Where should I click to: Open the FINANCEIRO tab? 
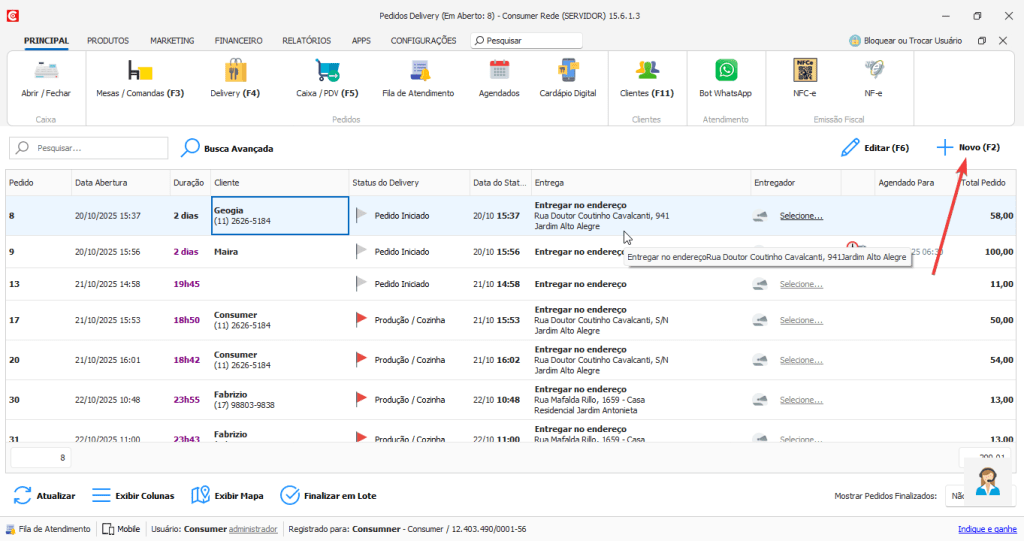click(238, 41)
